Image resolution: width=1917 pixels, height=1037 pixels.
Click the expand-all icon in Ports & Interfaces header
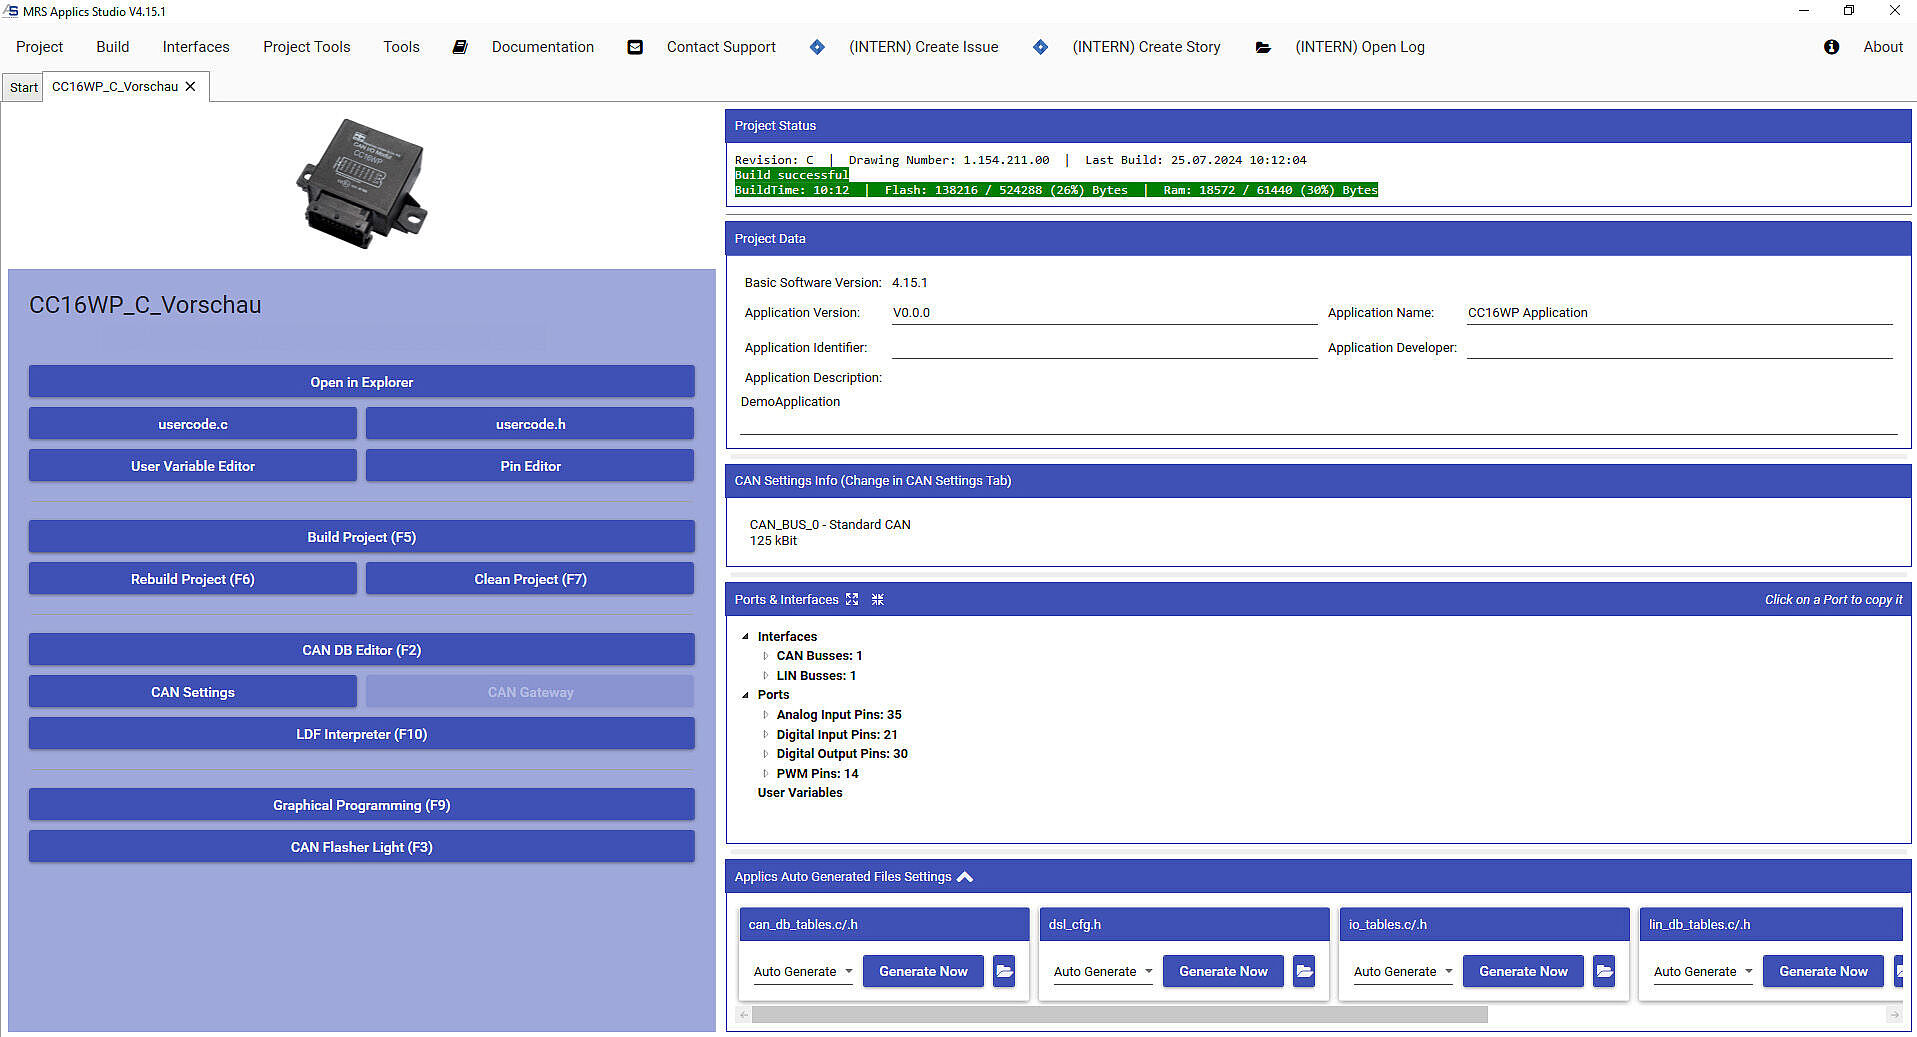pos(852,600)
